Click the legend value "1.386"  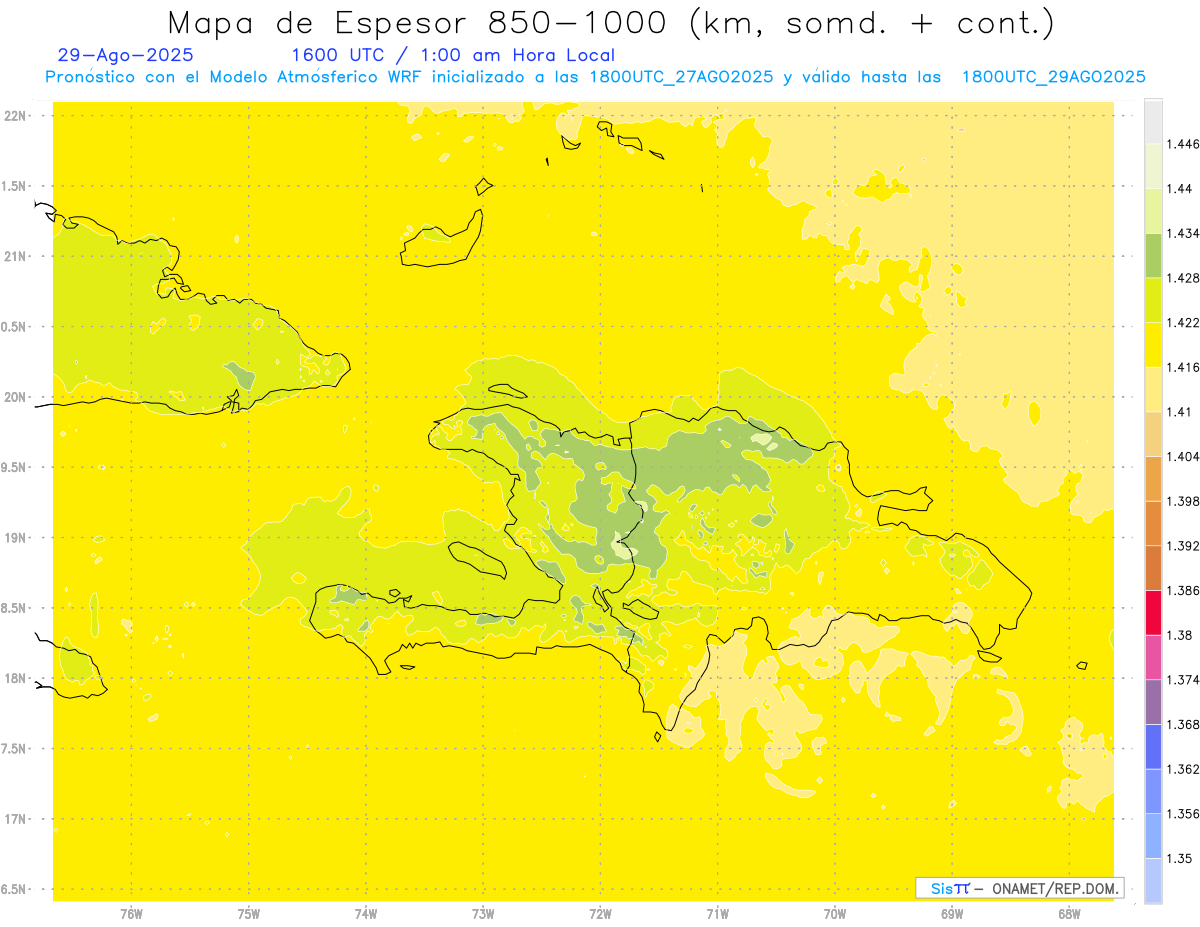pyautogui.click(x=1184, y=590)
